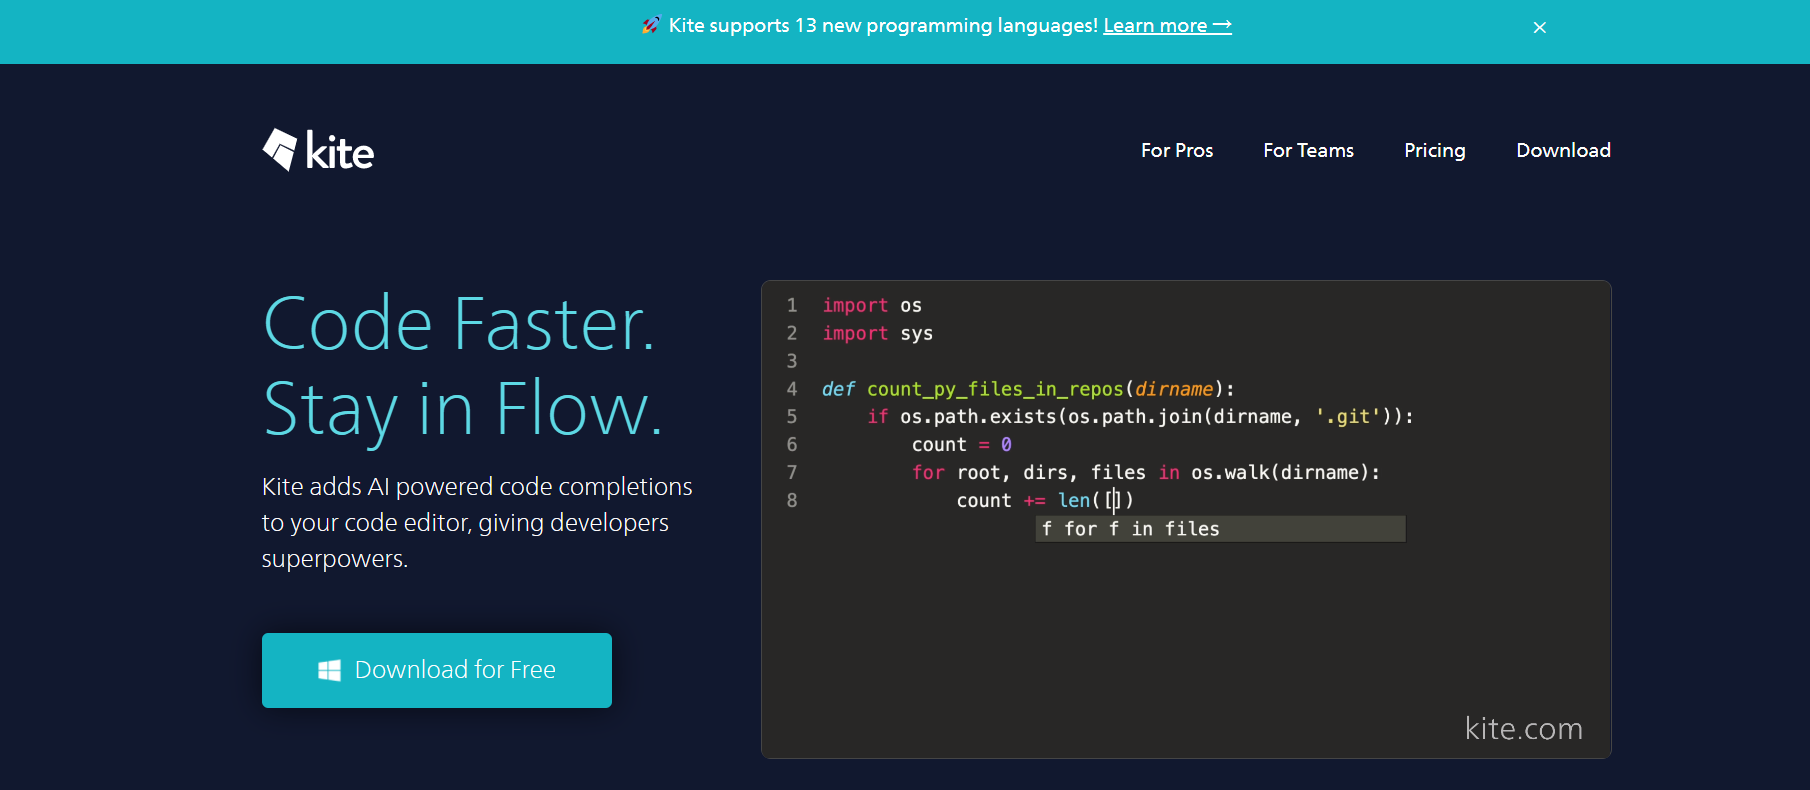The width and height of the screenshot is (1810, 790).
Task: Click the 'import sys' code line
Action: pos(877,333)
